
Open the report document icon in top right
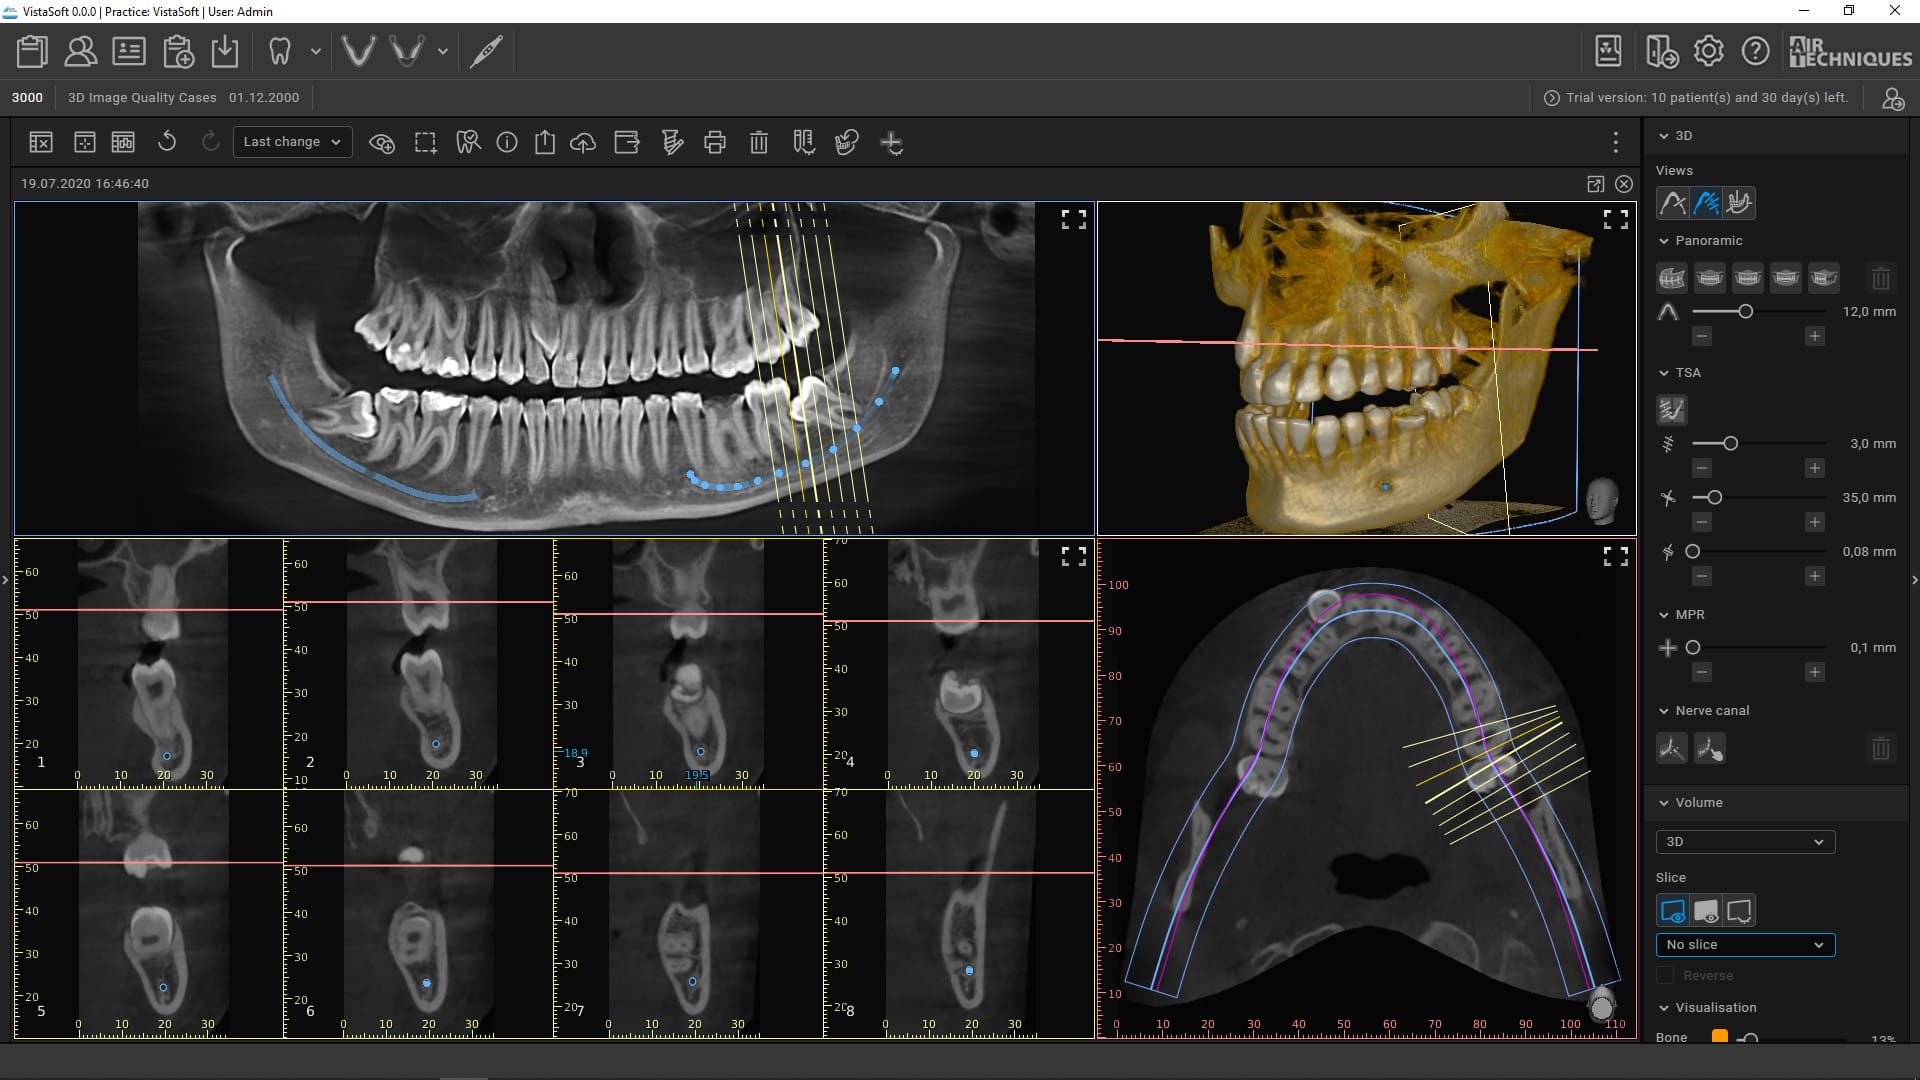(1608, 51)
